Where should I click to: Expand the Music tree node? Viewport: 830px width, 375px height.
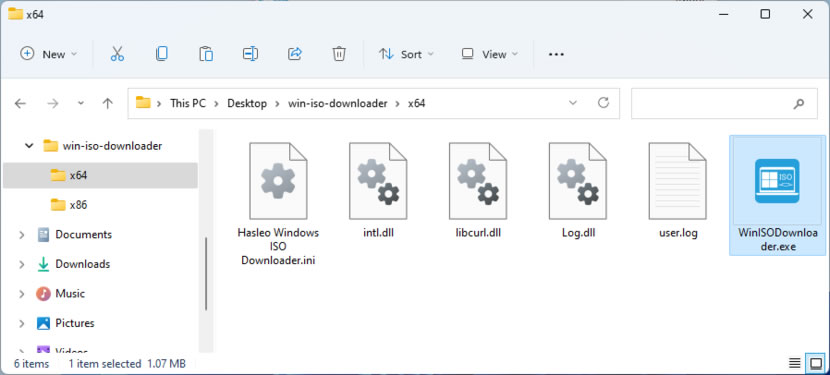coord(22,294)
